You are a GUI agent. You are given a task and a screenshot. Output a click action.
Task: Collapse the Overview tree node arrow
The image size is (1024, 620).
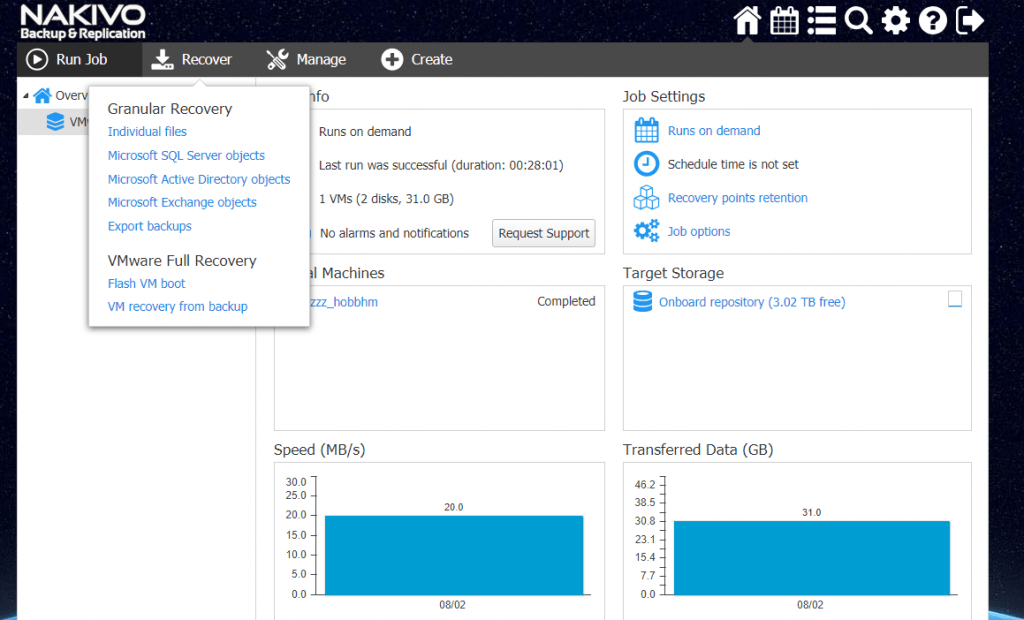point(26,96)
